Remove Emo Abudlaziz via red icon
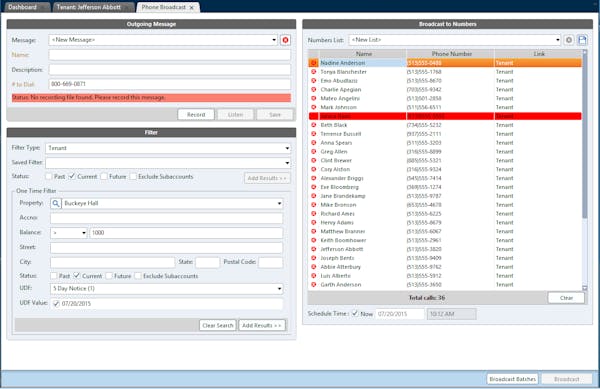 click(314, 80)
